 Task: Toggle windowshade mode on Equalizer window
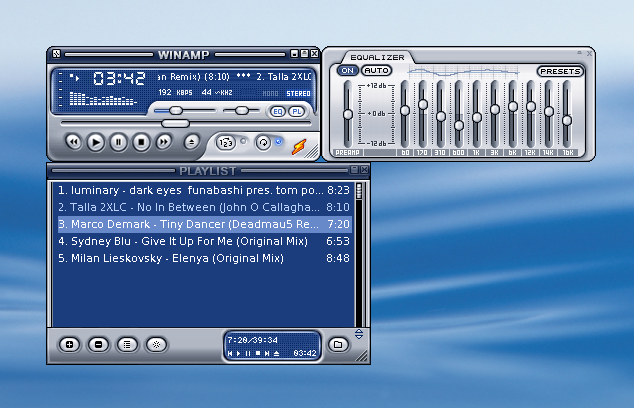pyautogui.click(x=579, y=53)
